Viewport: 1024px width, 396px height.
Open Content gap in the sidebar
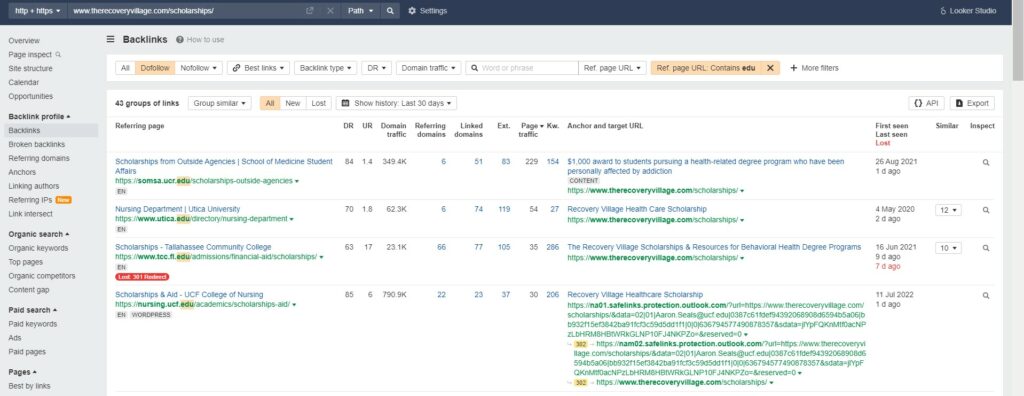pyautogui.click(x=29, y=289)
